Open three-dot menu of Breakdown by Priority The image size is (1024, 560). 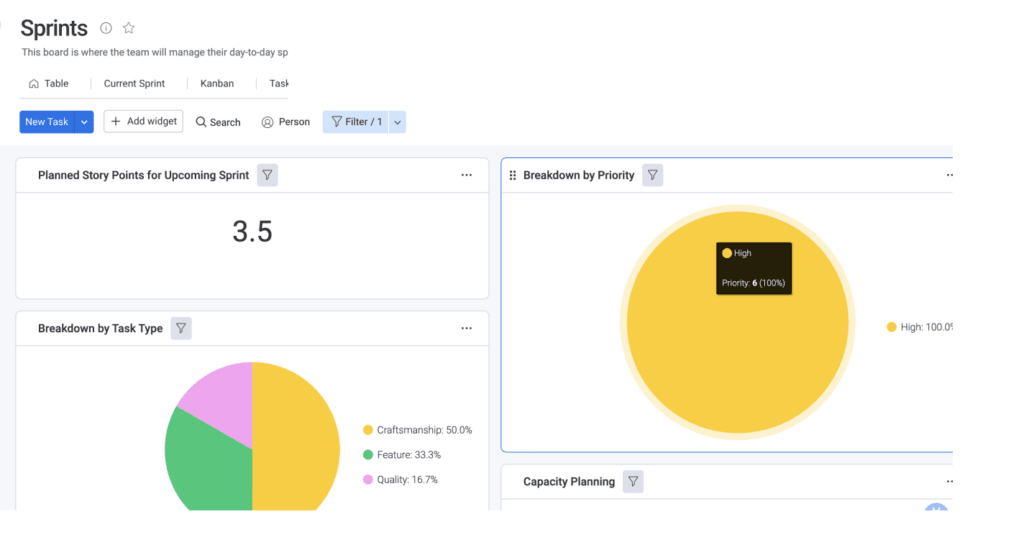pyautogui.click(x=949, y=175)
